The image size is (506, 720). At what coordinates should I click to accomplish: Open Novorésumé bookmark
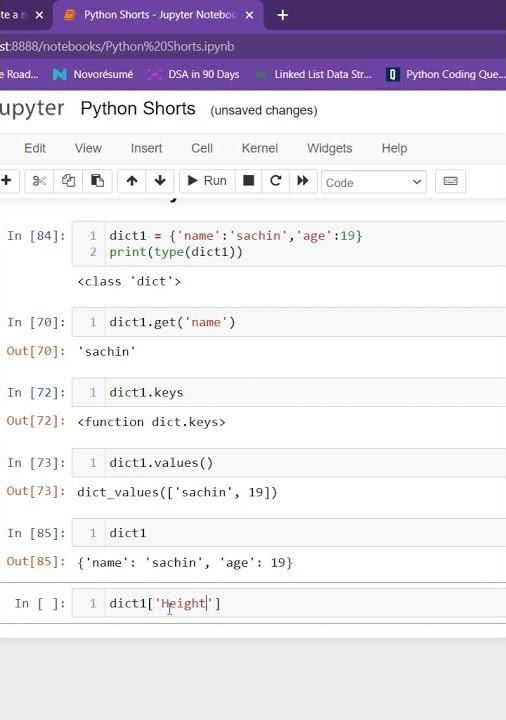point(93,74)
